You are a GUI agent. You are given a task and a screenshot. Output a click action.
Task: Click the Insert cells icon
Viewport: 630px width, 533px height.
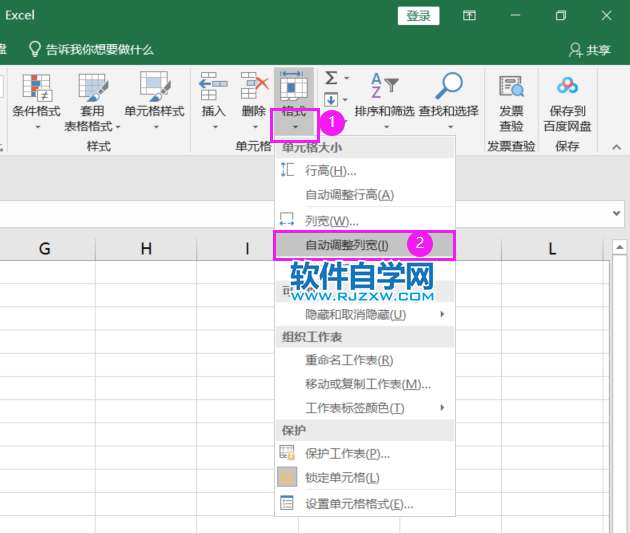(x=213, y=86)
